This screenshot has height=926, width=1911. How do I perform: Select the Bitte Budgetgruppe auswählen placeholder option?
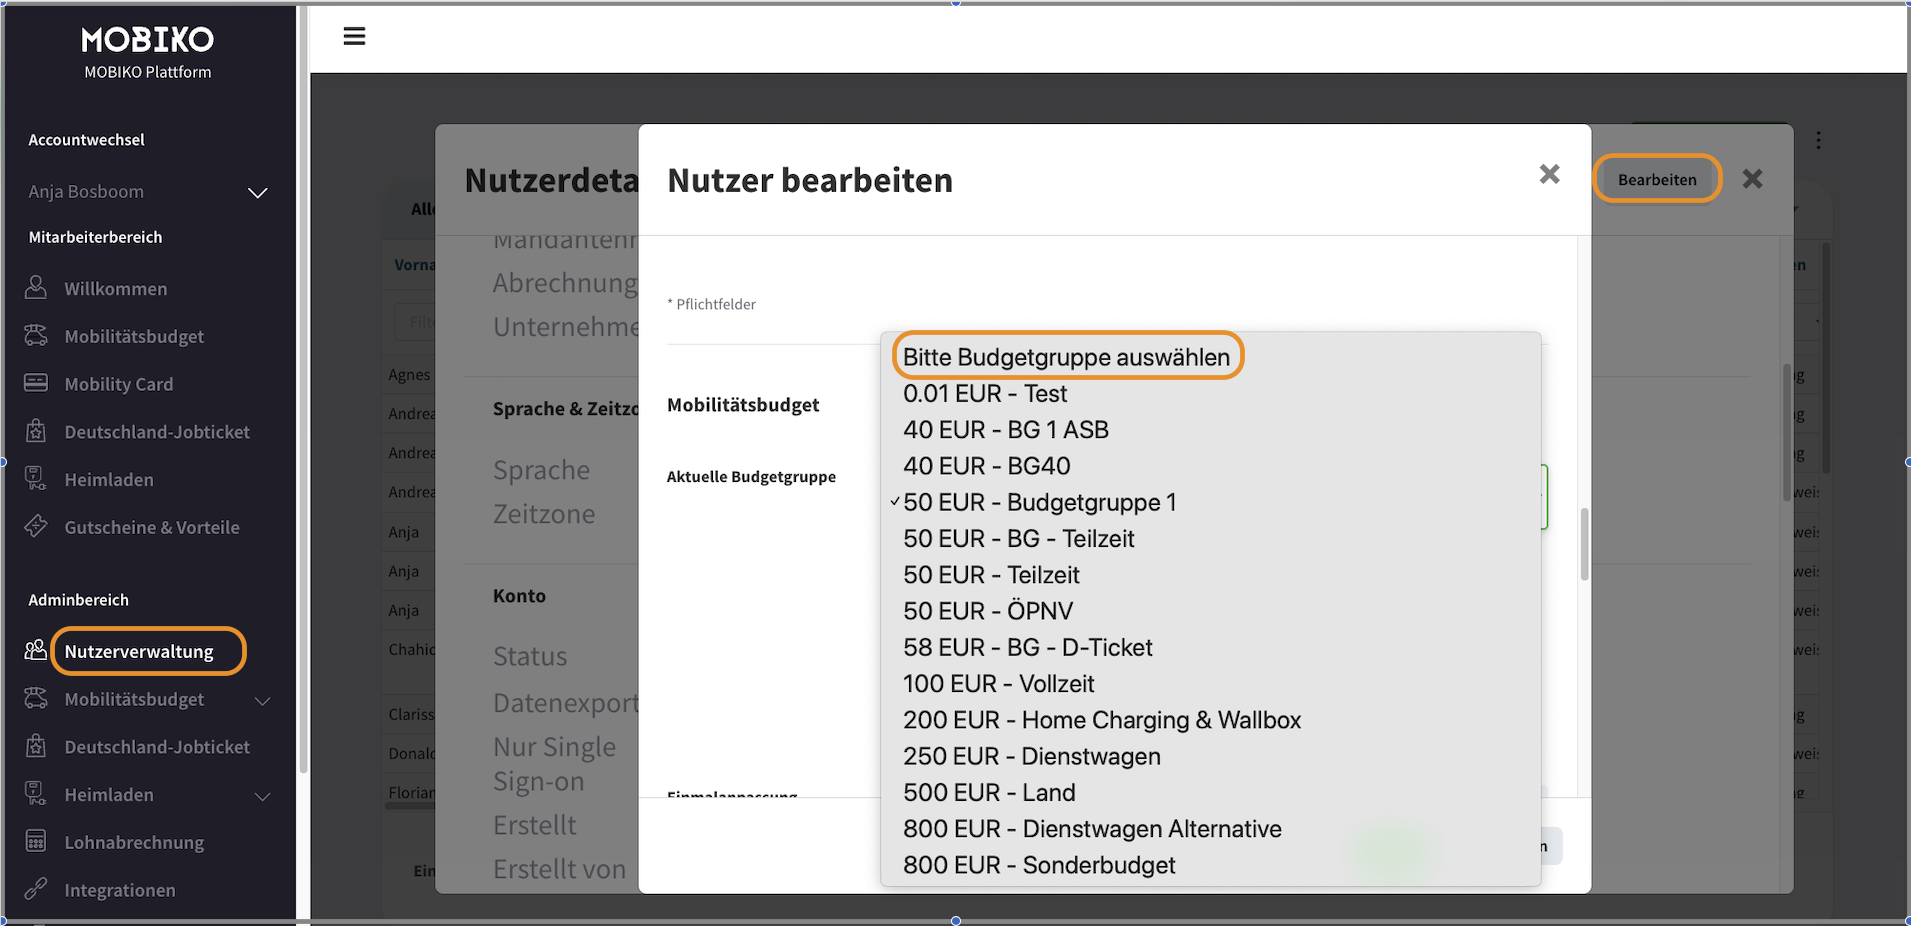[1066, 357]
